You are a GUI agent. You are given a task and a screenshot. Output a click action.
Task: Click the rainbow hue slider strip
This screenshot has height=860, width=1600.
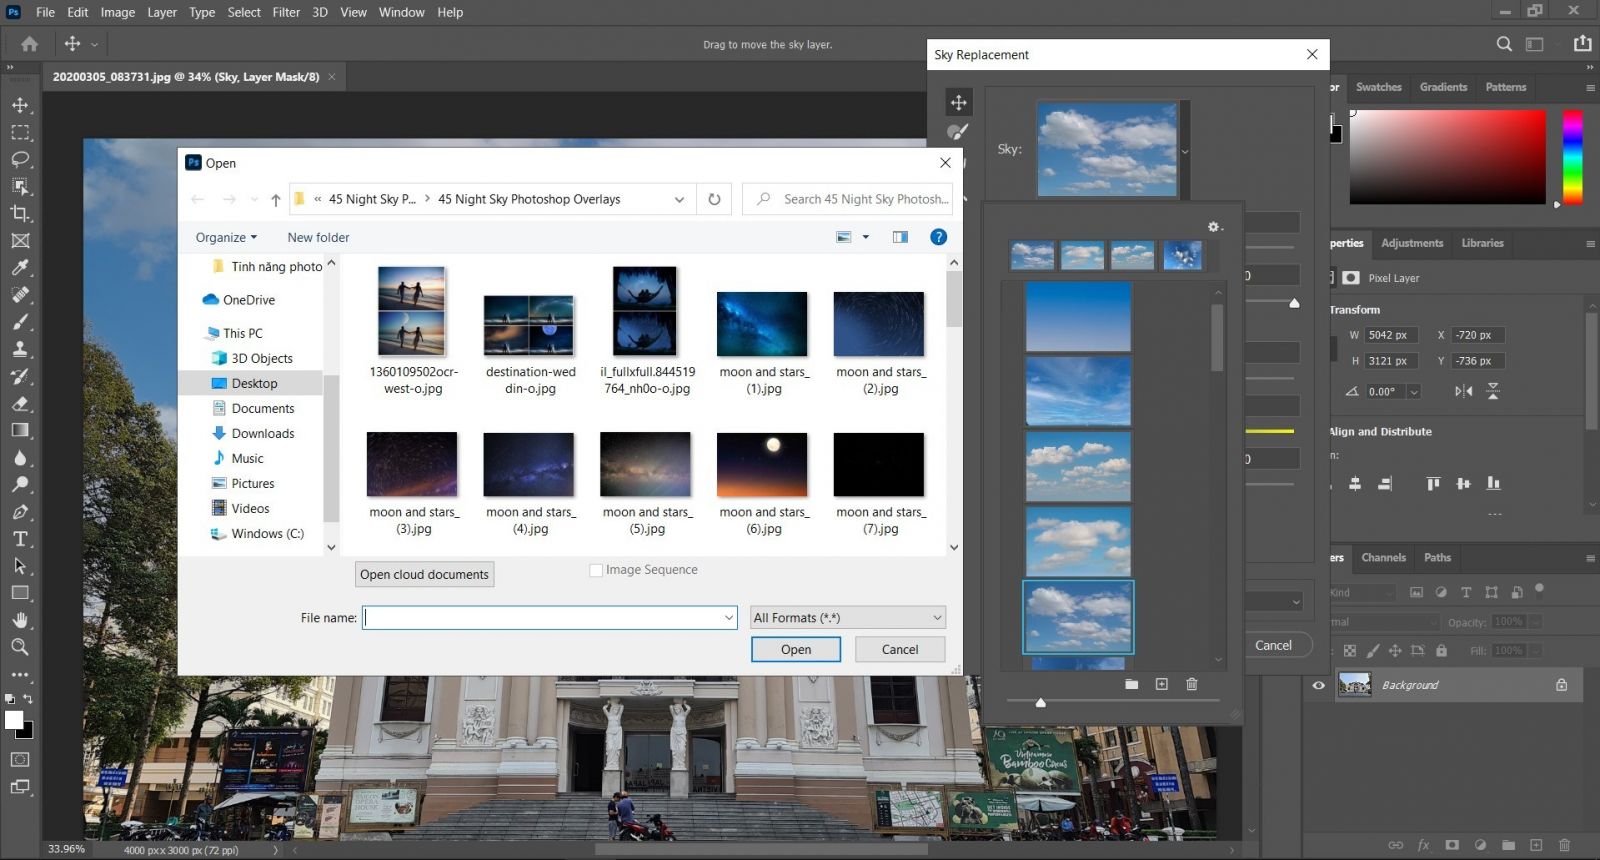[1573, 157]
